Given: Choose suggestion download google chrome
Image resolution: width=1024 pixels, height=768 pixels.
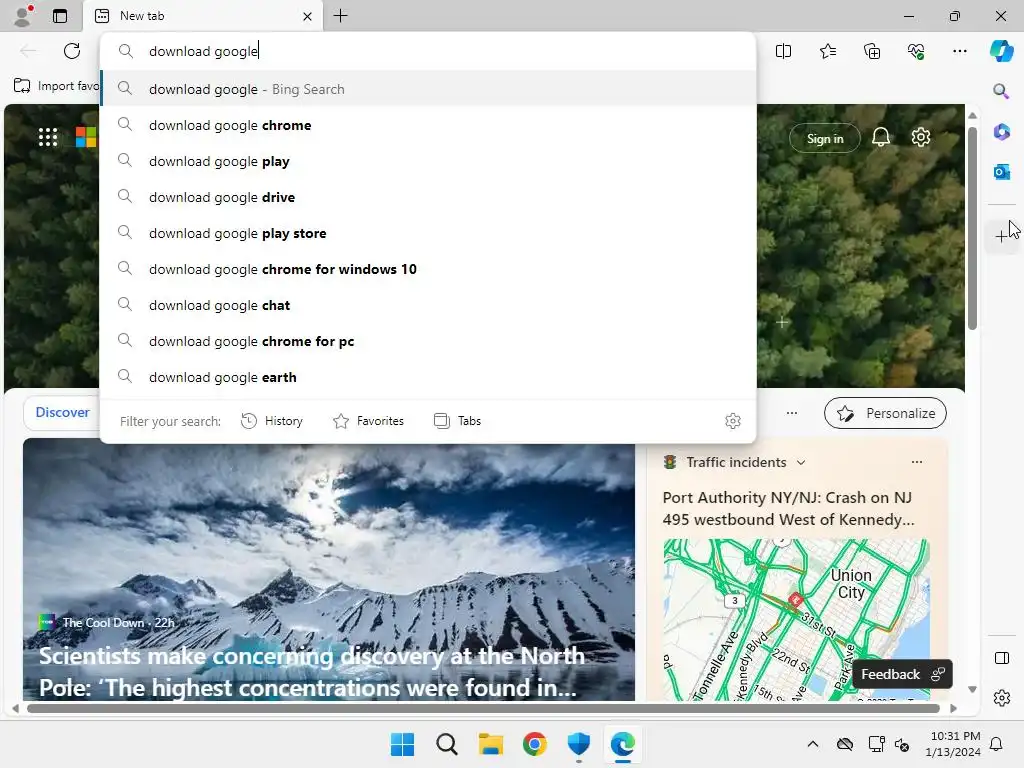Looking at the screenshot, I should (428, 125).
